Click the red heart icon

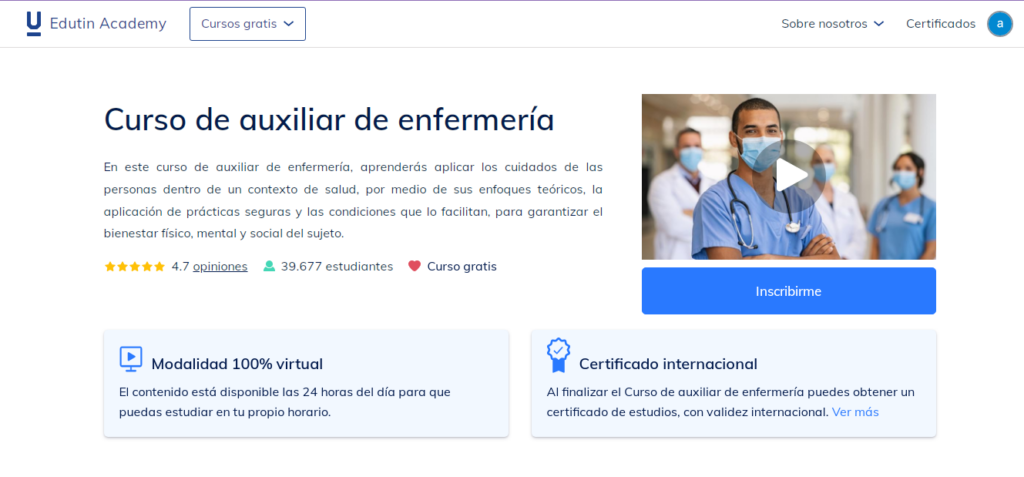[414, 267]
